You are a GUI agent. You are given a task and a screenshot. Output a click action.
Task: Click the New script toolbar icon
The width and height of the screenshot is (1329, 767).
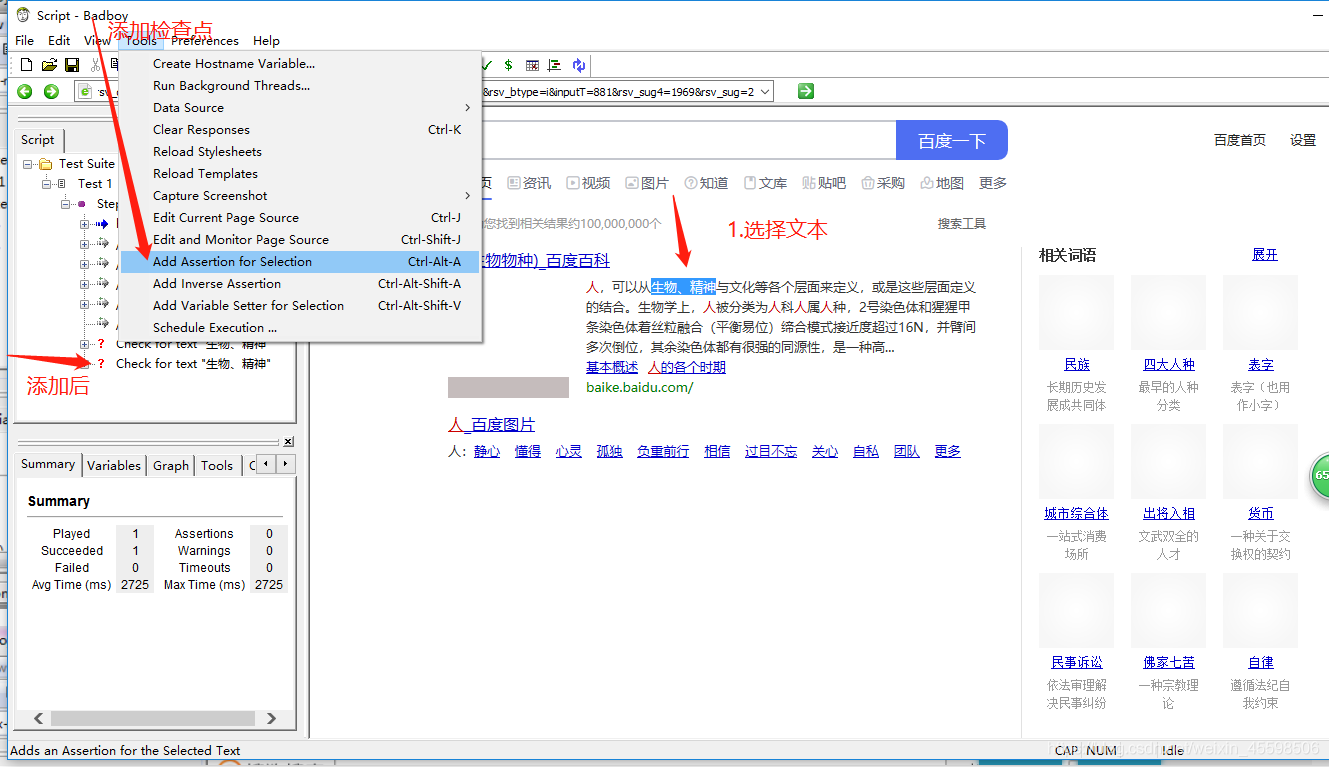[27, 65]
